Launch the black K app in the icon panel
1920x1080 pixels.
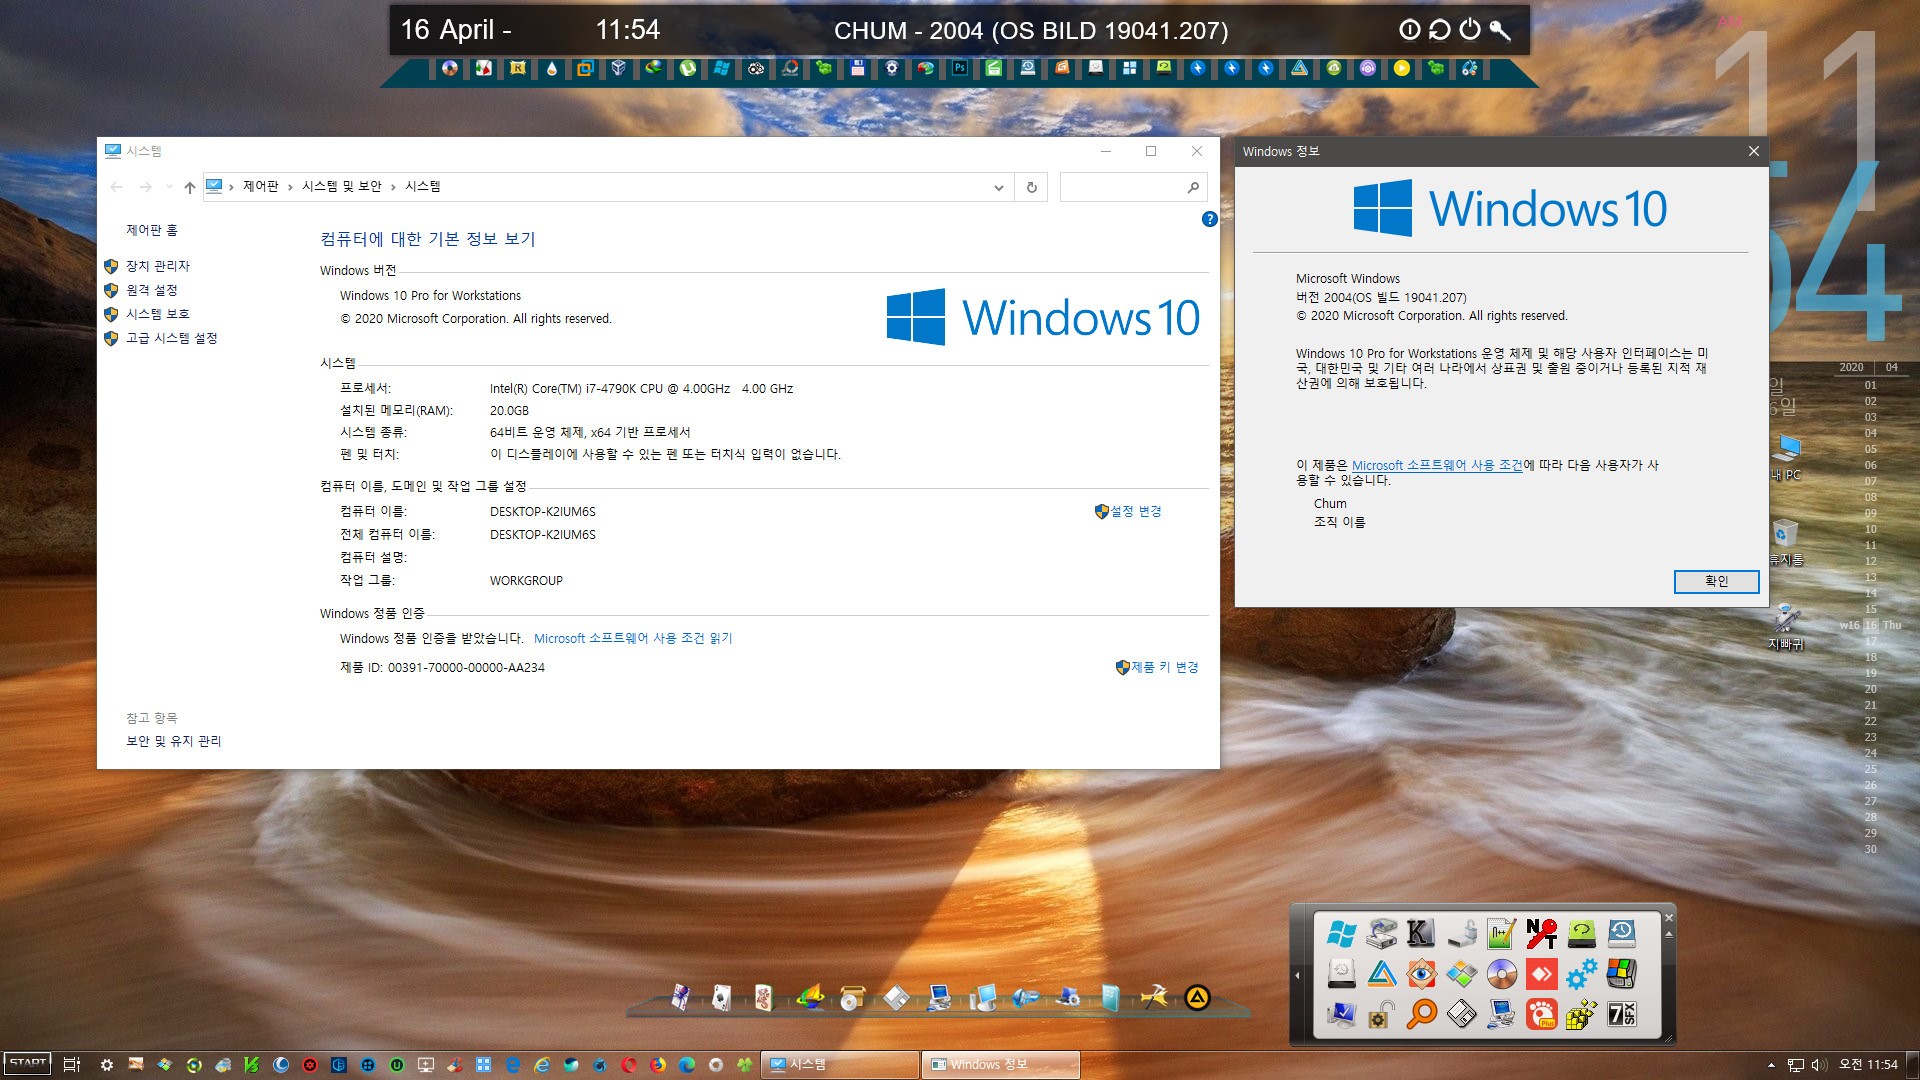tap(1421, 934)
